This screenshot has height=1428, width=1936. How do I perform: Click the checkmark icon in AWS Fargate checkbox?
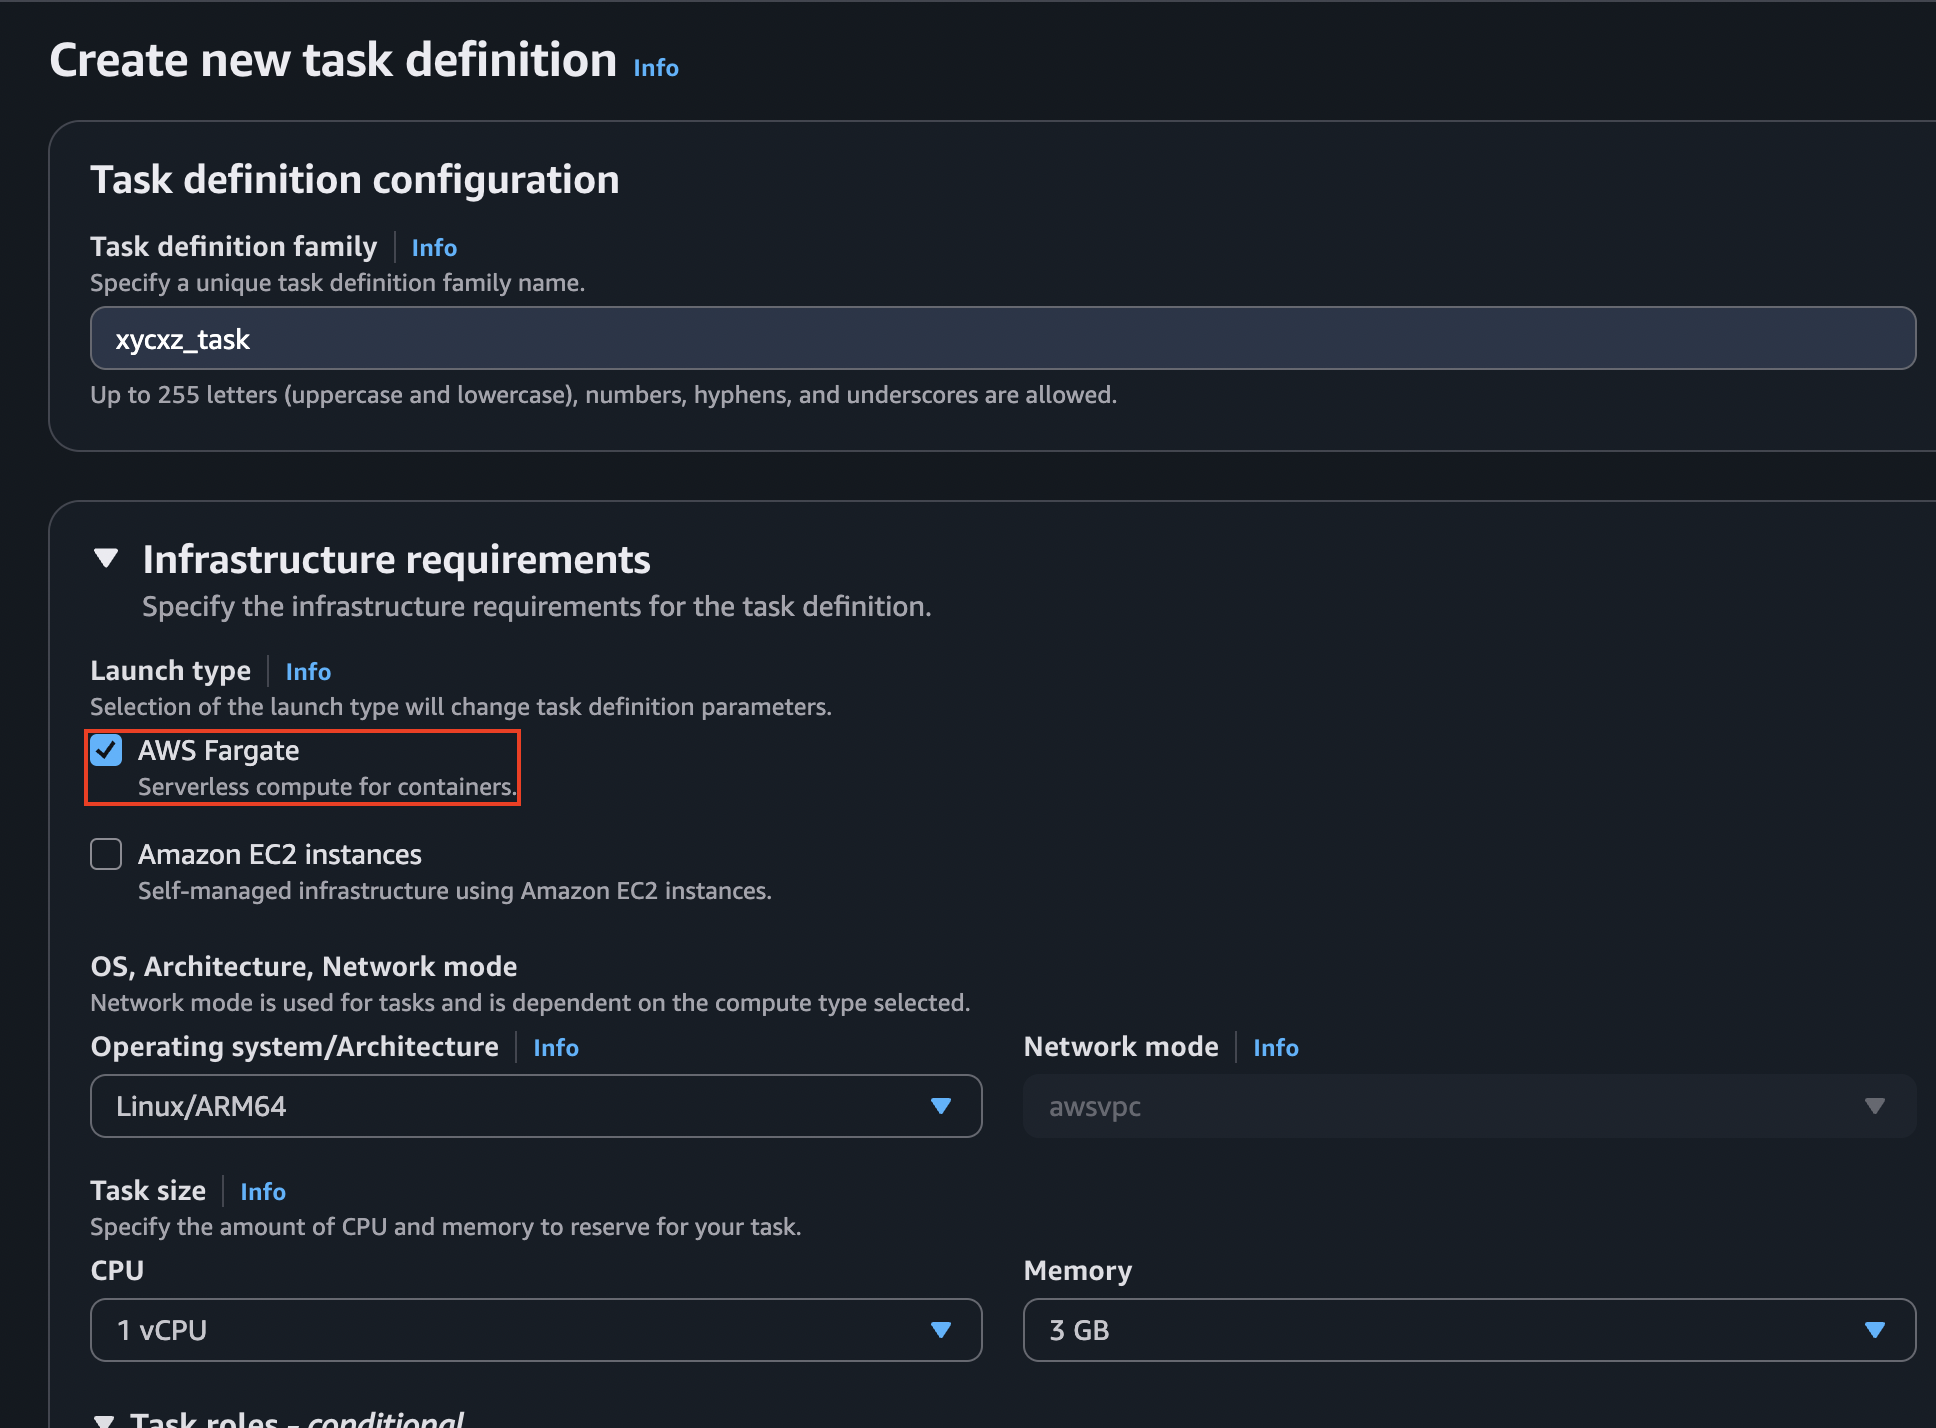point(106,750)
